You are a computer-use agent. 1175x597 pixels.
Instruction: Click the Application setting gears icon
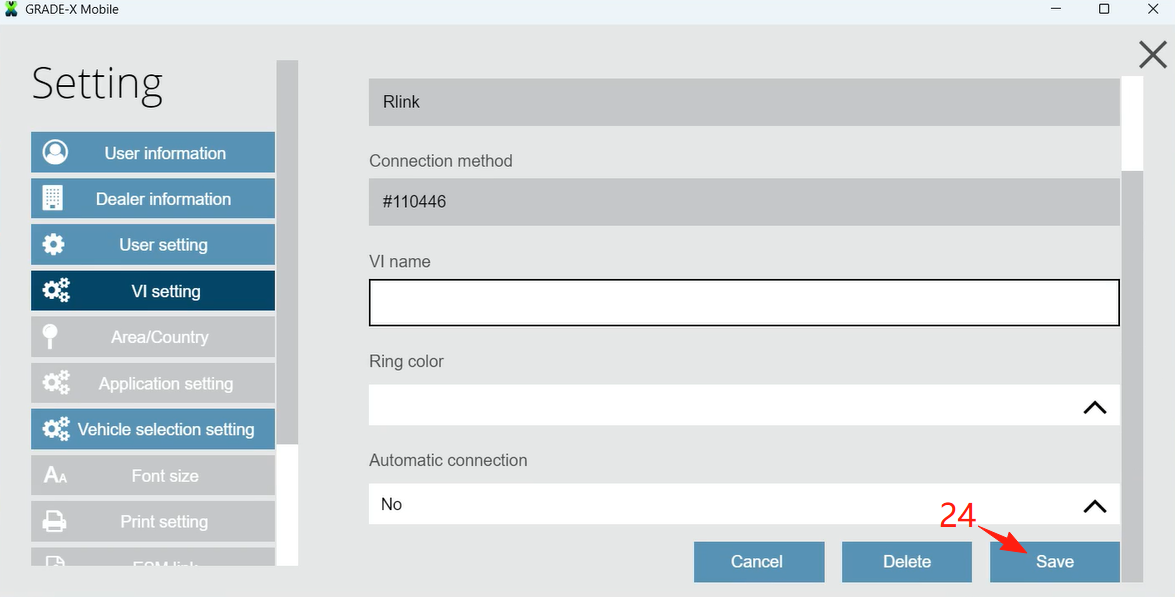[56, 383]
